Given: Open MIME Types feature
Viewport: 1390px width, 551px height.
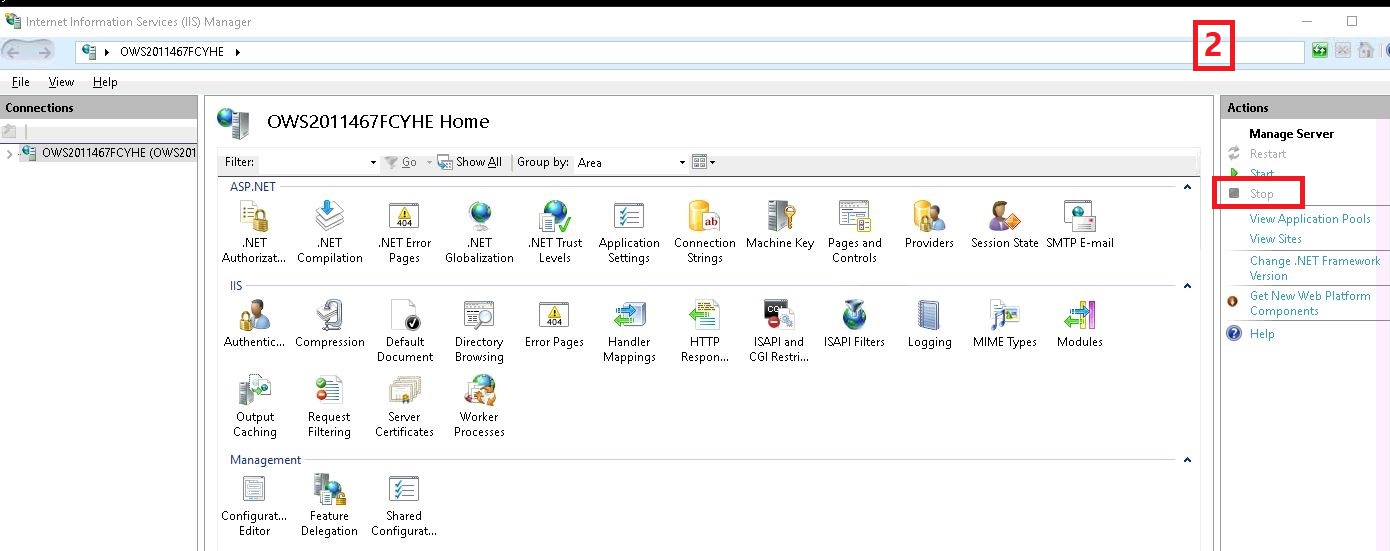Looking at the screenshot, I should tap(1004, 323).
